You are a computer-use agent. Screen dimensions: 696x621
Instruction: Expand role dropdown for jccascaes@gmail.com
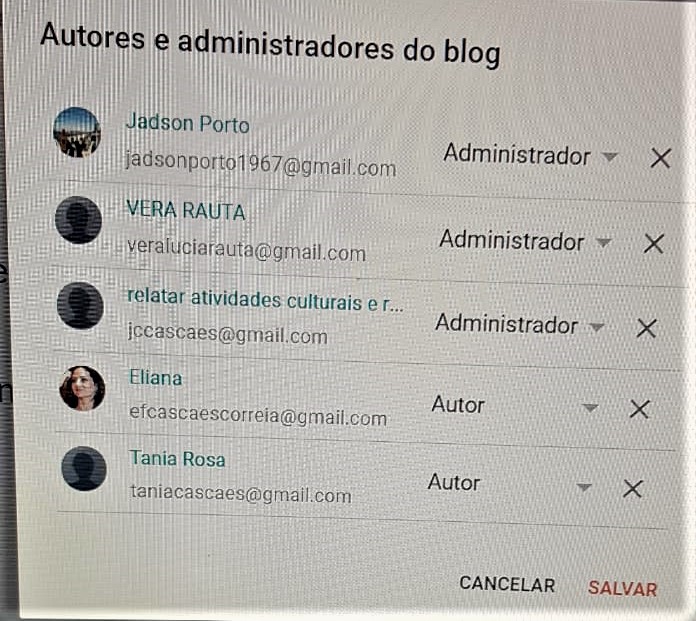520,324
